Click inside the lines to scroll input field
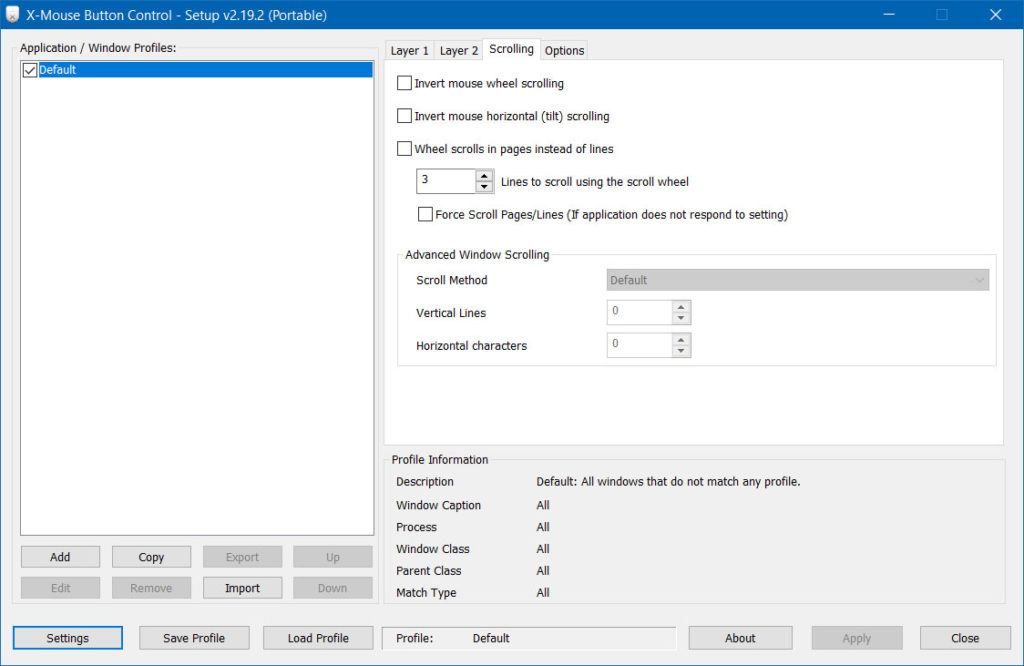 445,181
